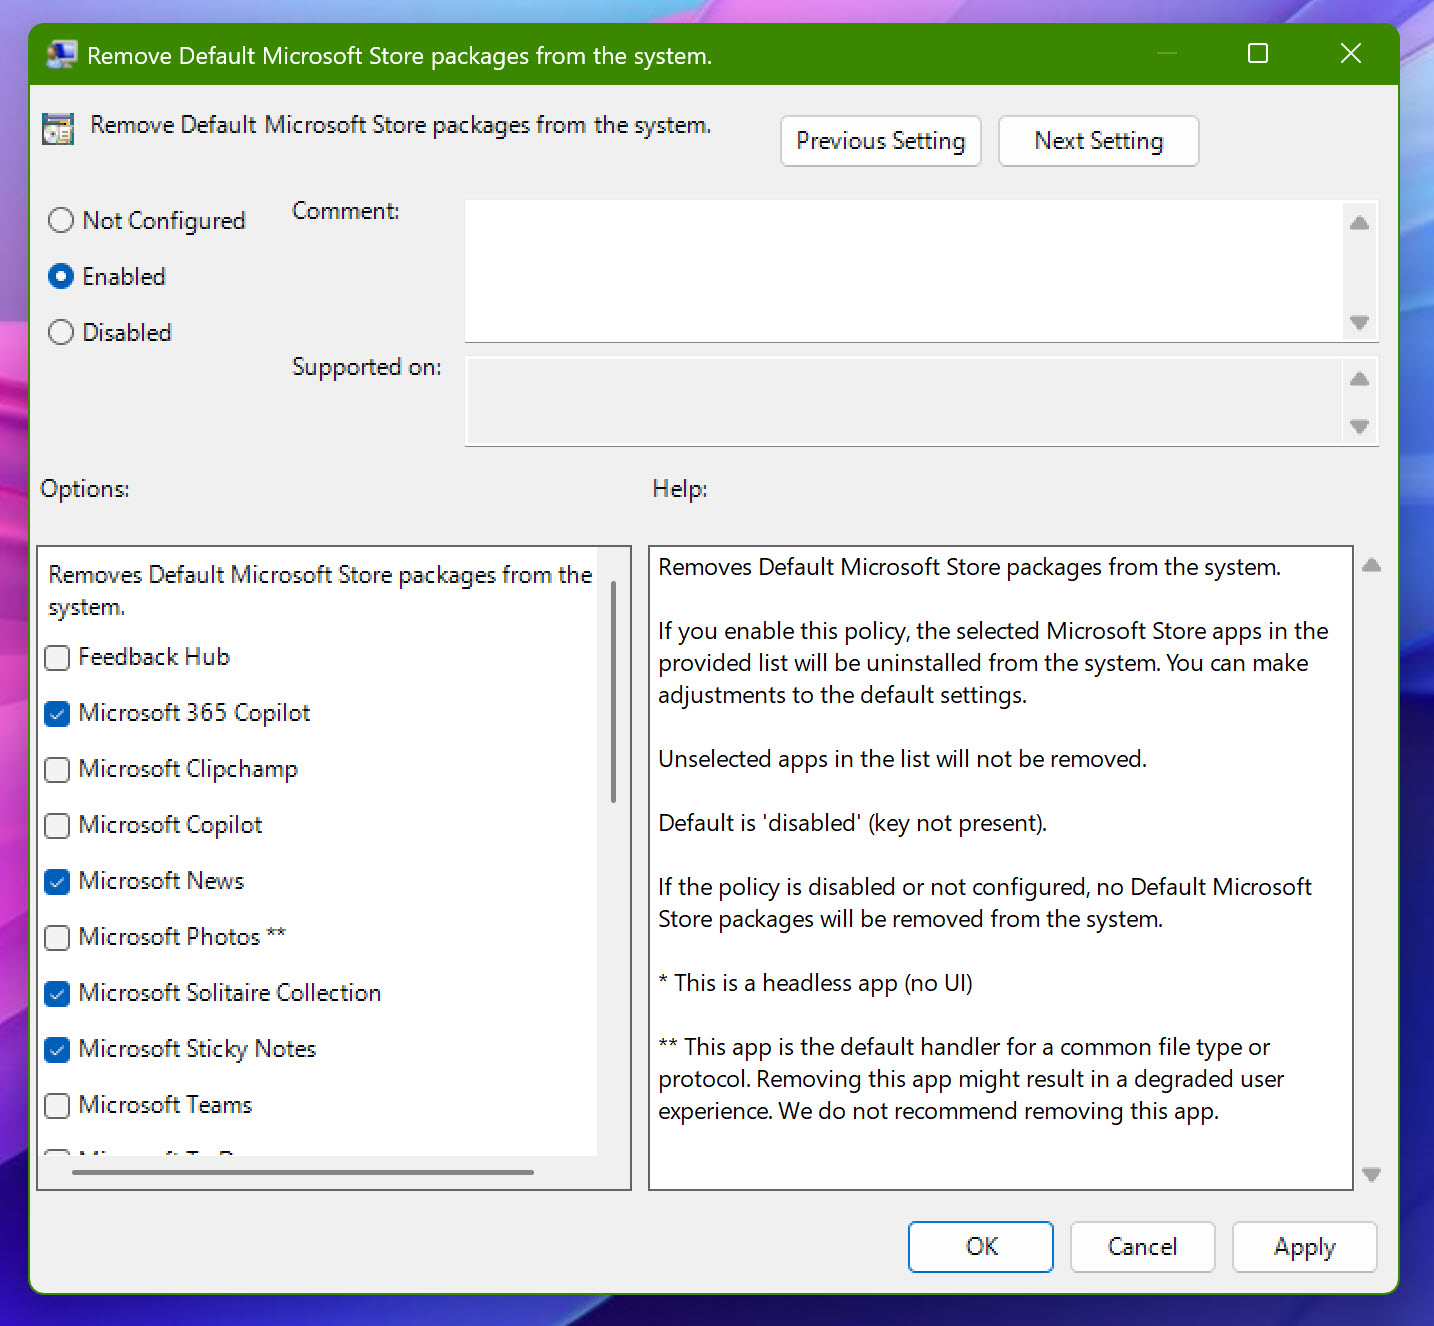Viewport: 1434px width, 1326px height.
Task: Check the Feedback Hub checkbox
Action: (57, 658)
